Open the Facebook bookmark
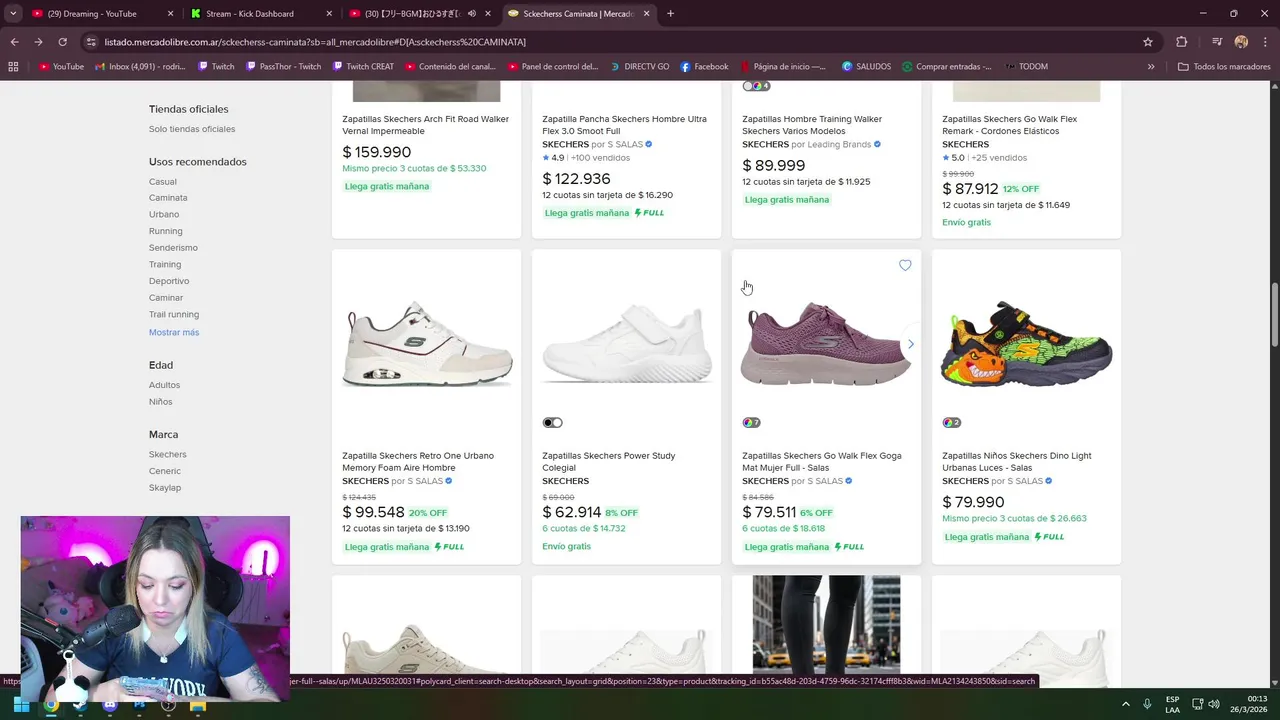 [704, 67]
